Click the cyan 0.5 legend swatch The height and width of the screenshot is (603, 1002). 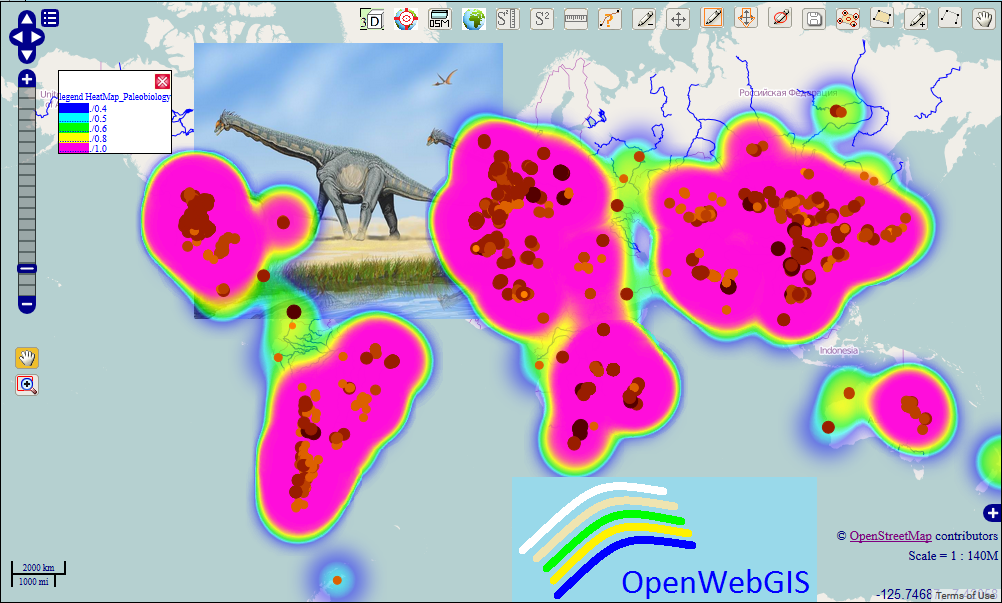tap(73, 119)
